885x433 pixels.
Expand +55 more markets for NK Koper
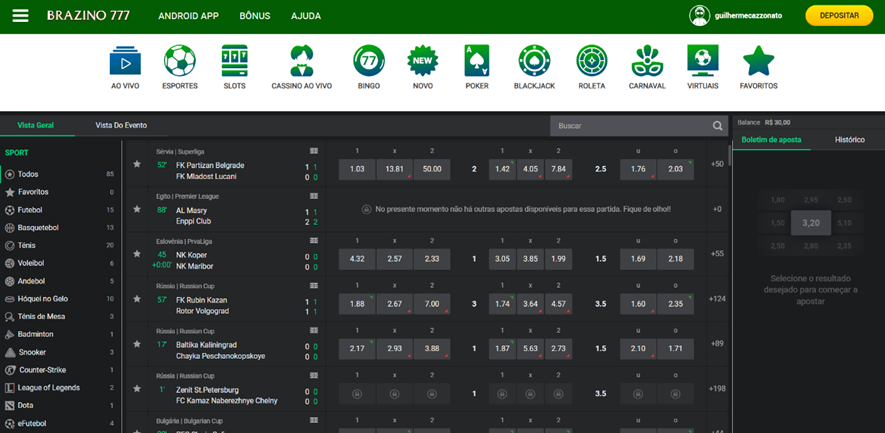[x=717, y=254]
